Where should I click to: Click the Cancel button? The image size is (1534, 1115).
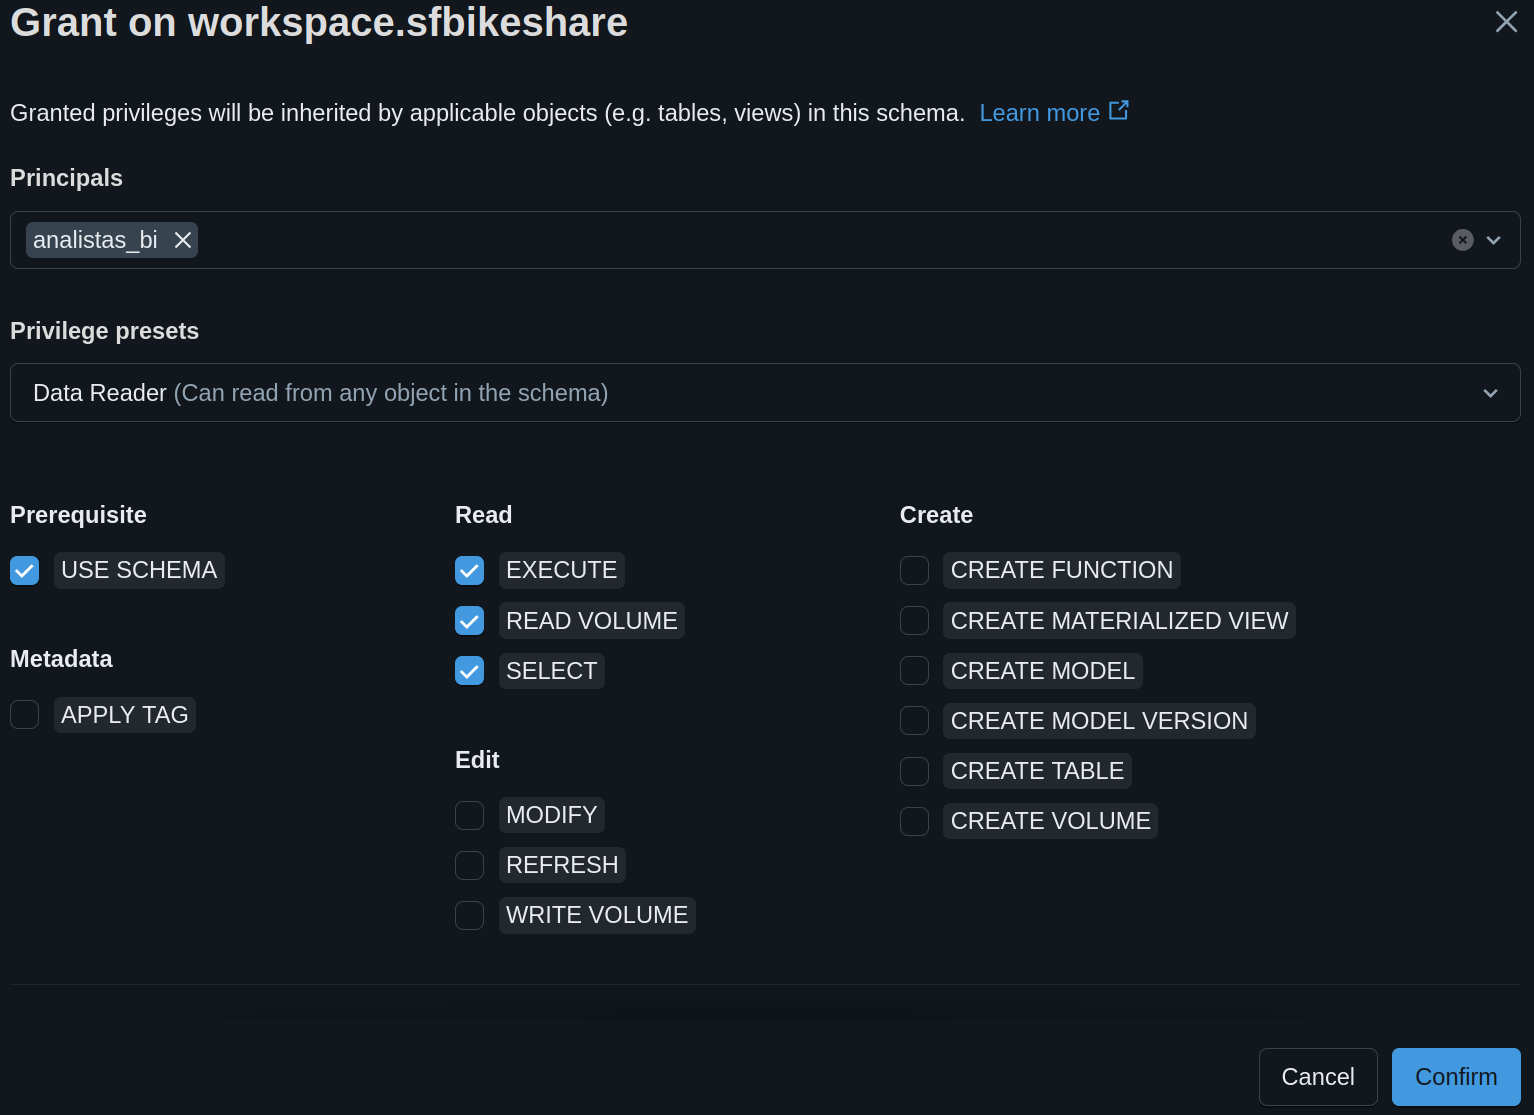[x=1317, y=1077]
